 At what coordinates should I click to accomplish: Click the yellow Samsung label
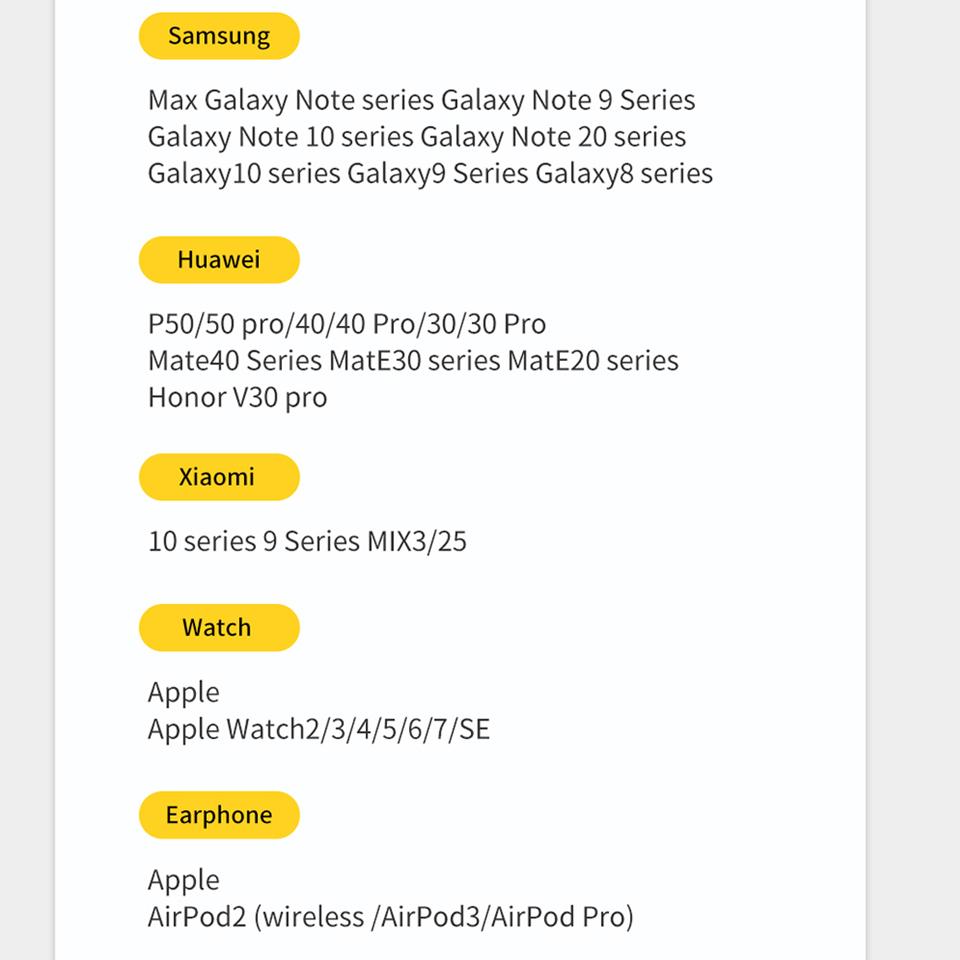coord(219,36)
